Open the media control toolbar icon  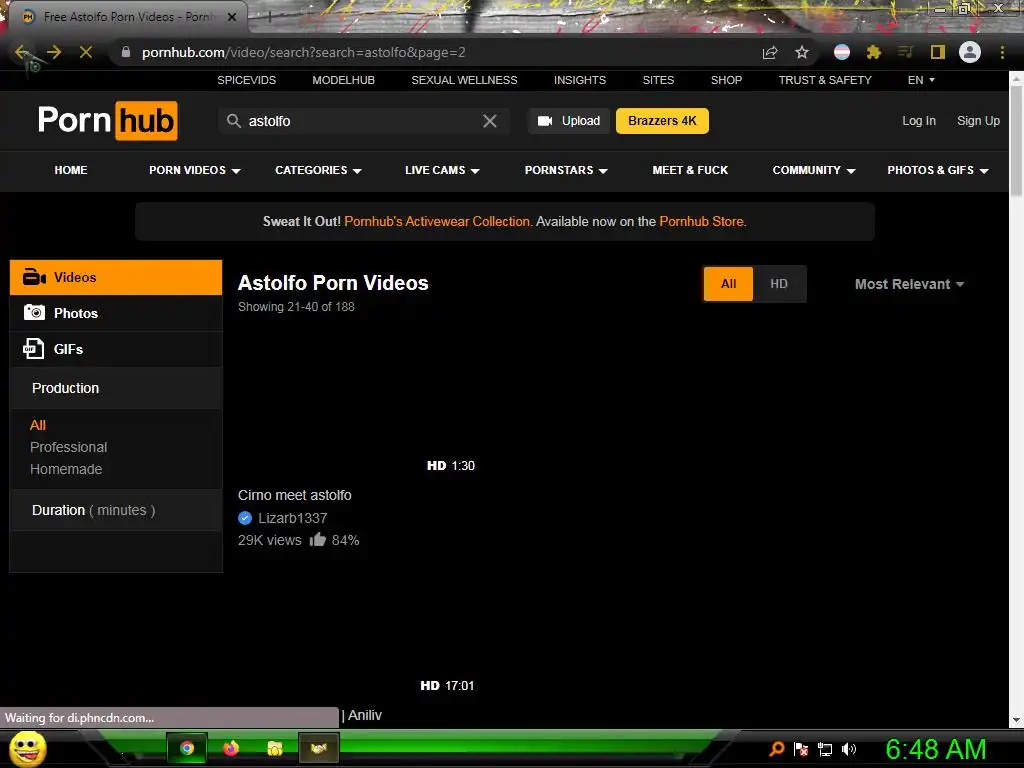click(905, 52)
